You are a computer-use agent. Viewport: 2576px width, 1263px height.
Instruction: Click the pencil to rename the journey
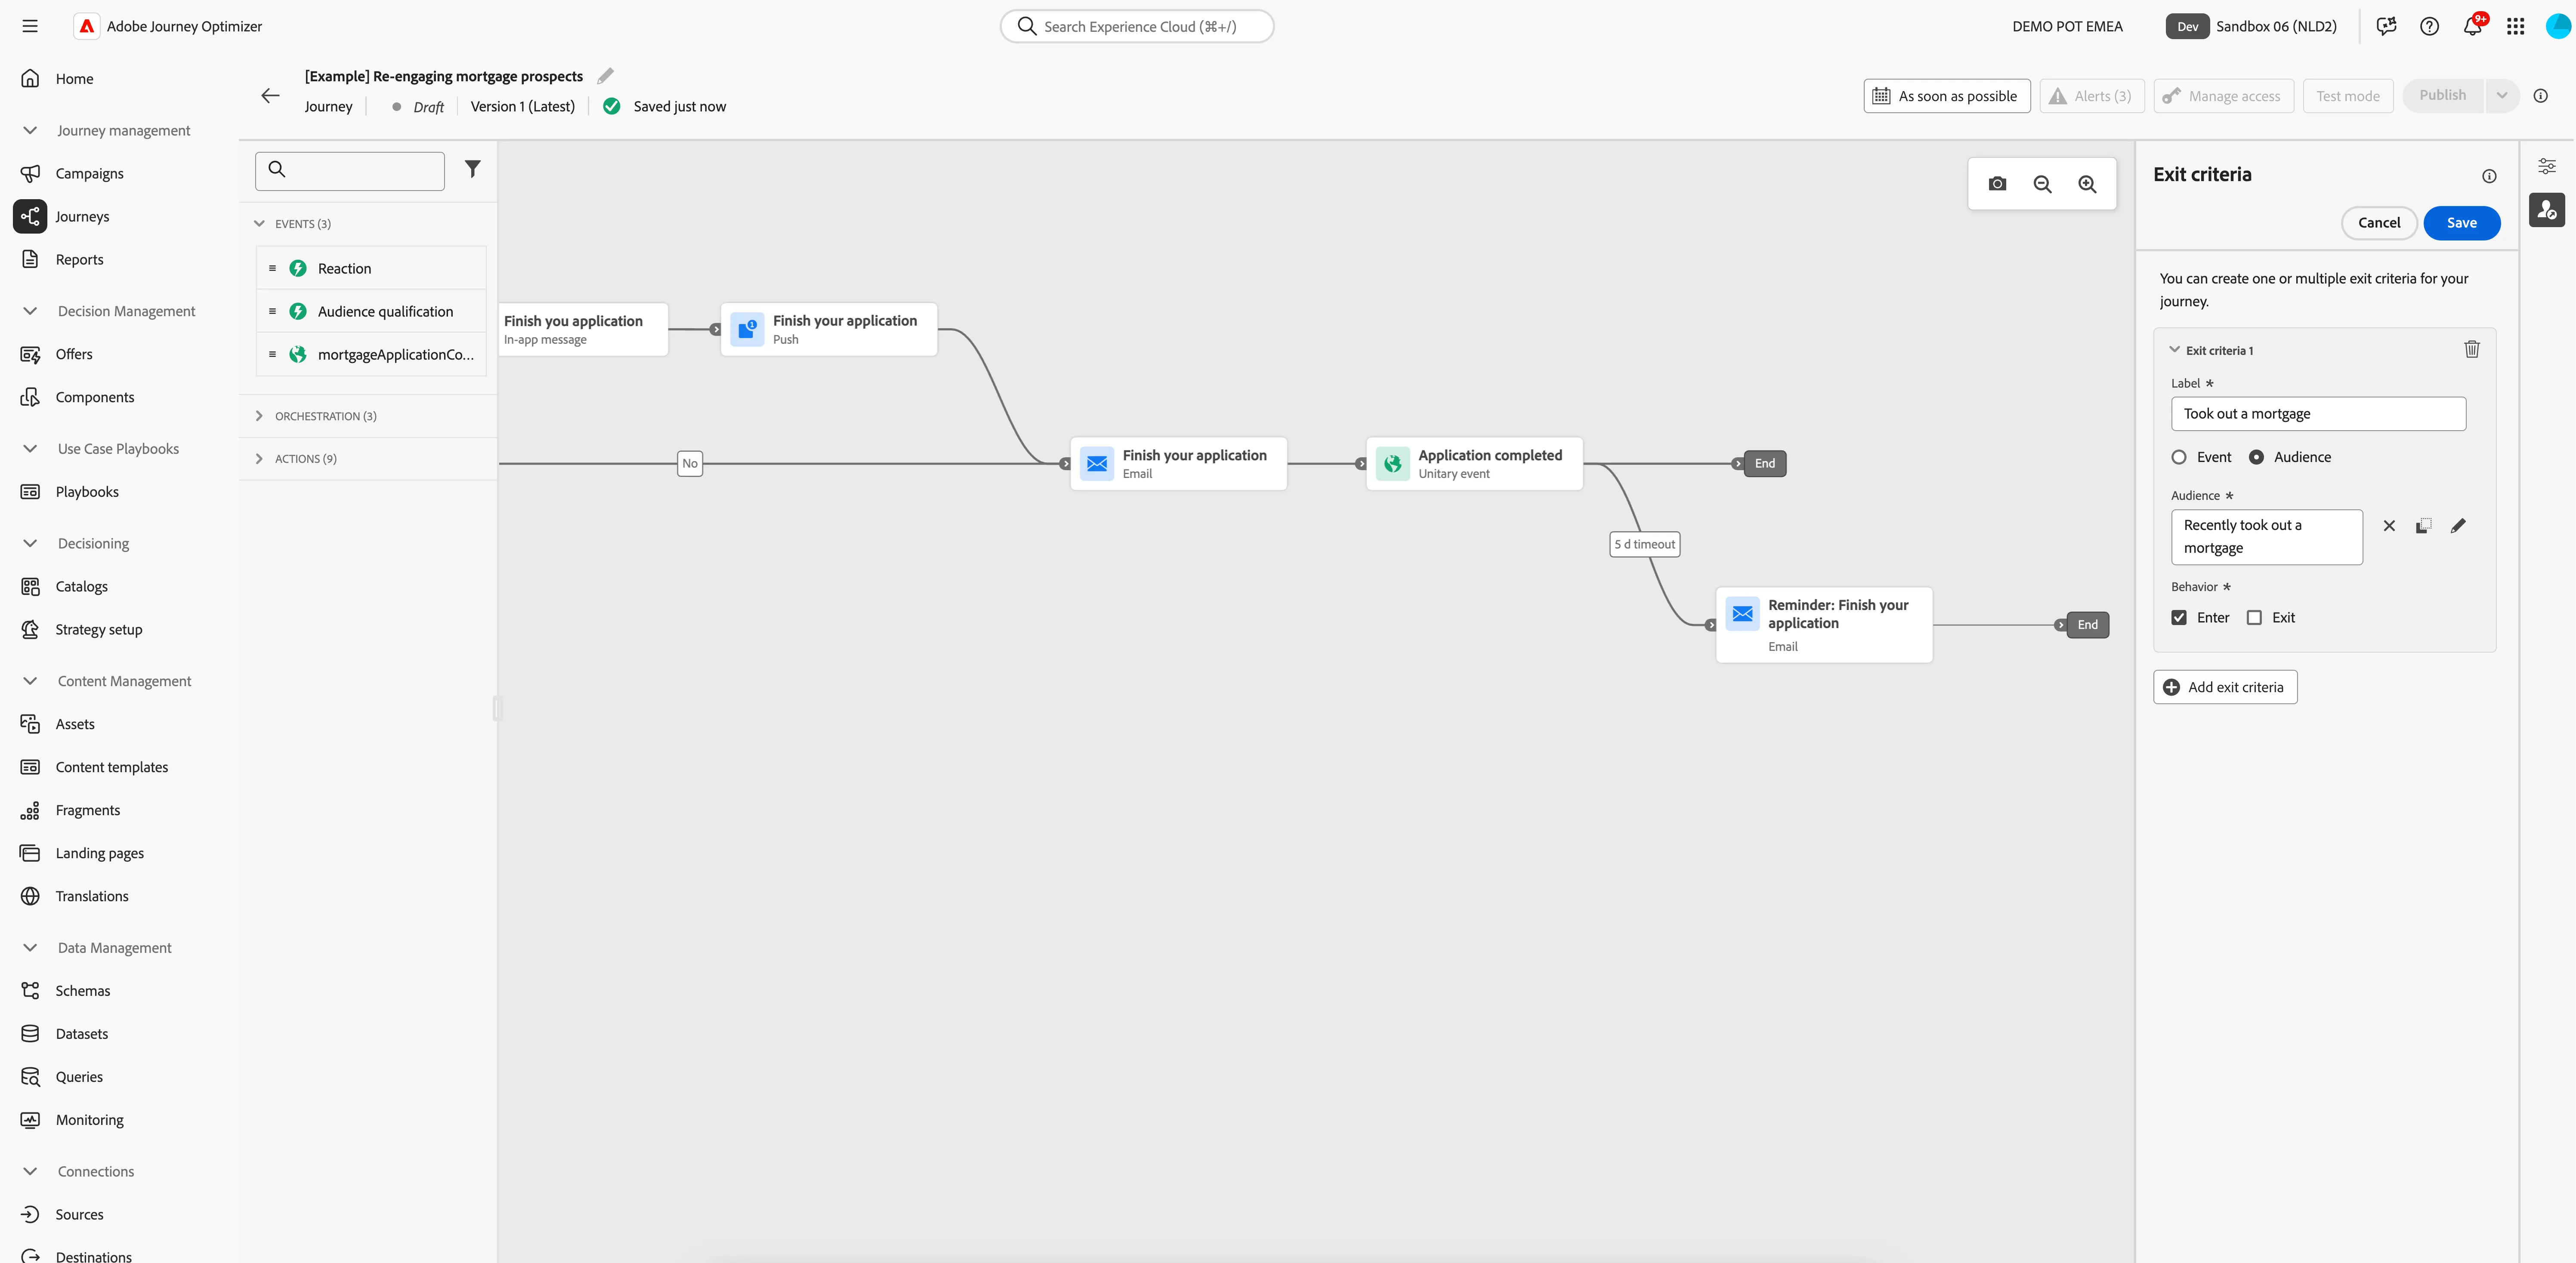[x=606, y=76]
